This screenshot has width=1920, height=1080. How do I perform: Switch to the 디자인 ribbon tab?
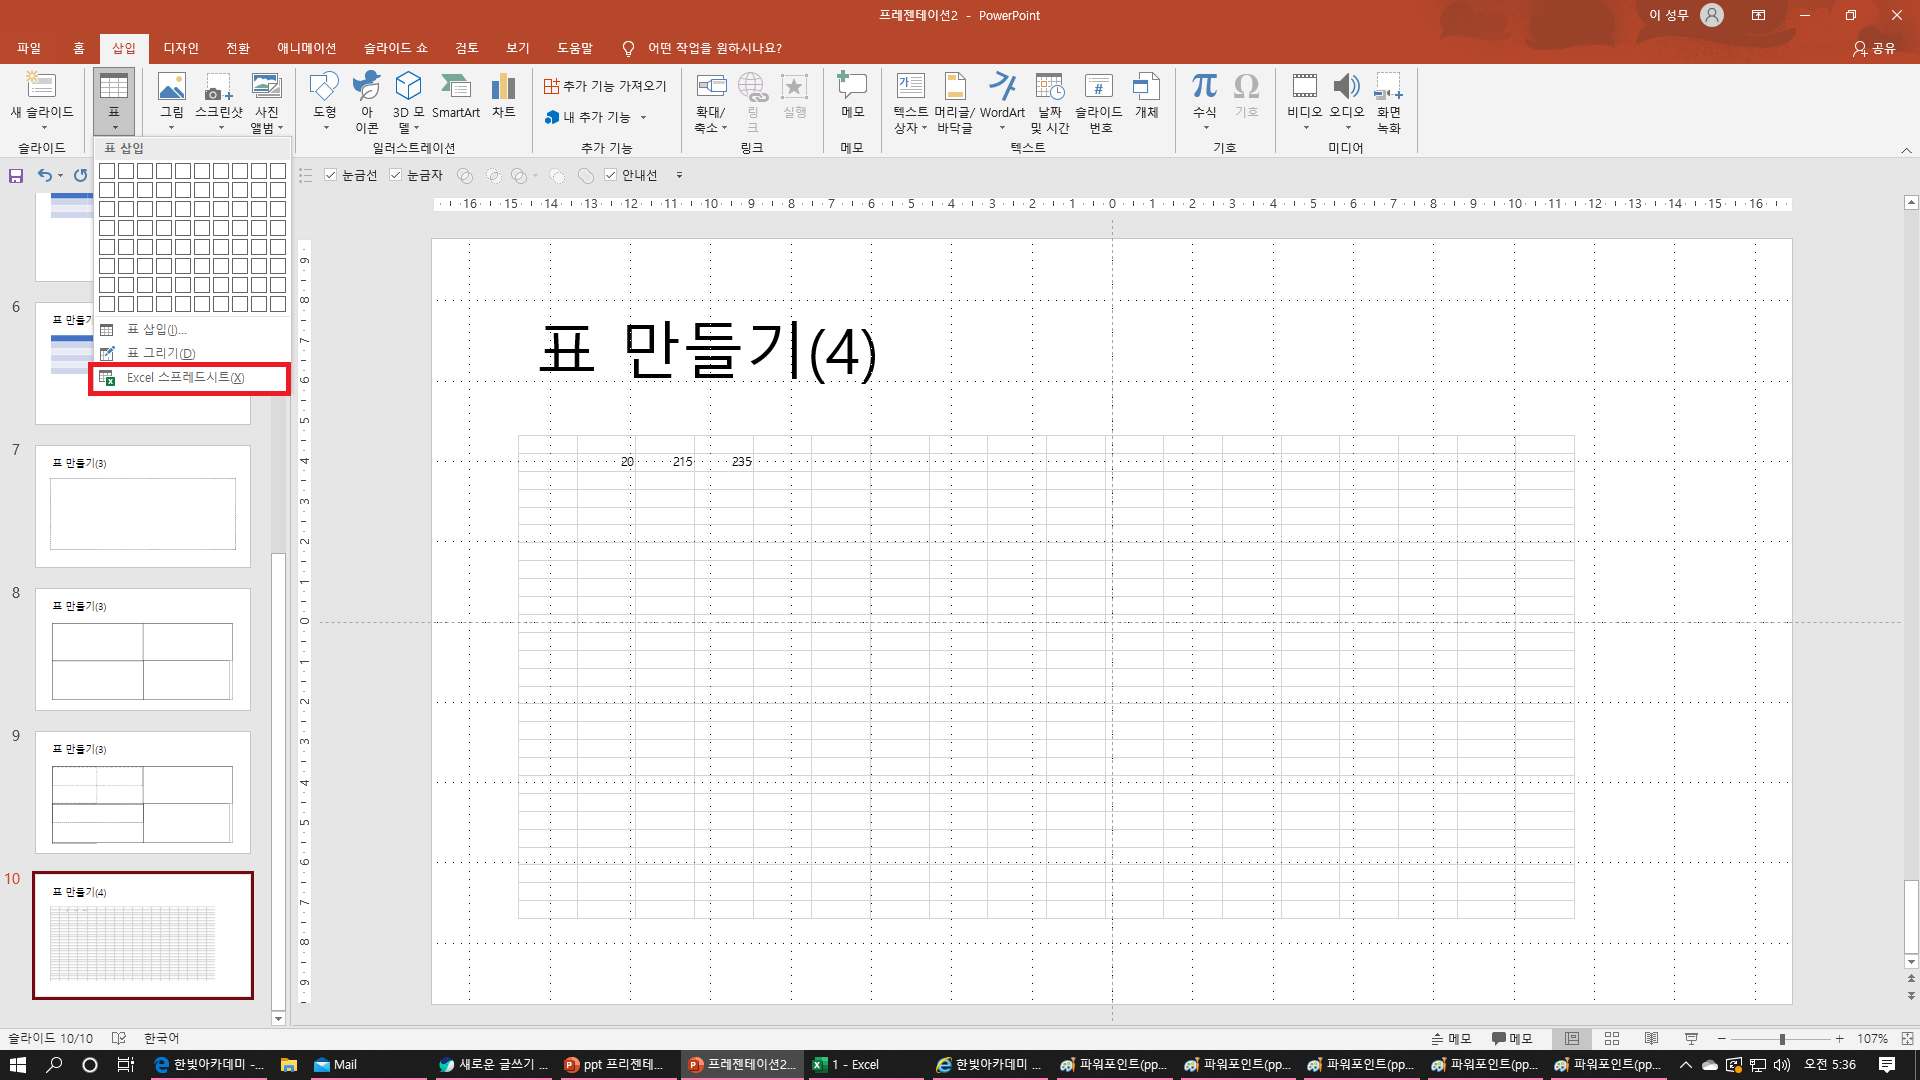point(181,48)
